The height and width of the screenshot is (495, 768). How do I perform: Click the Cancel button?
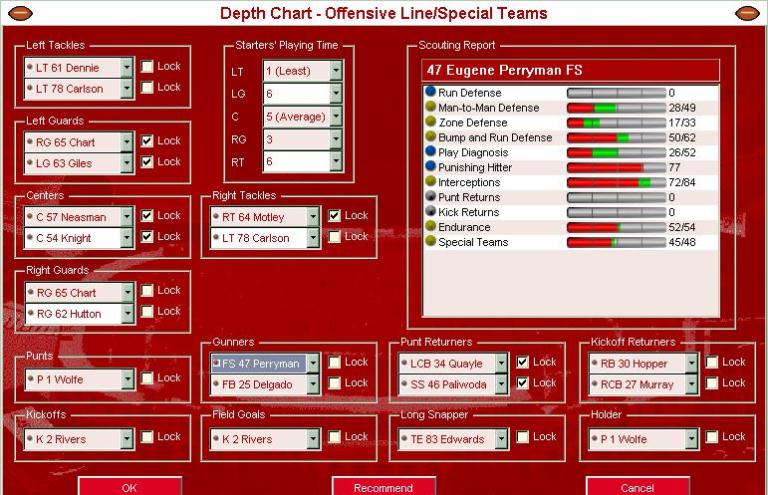tap(637, 487)
